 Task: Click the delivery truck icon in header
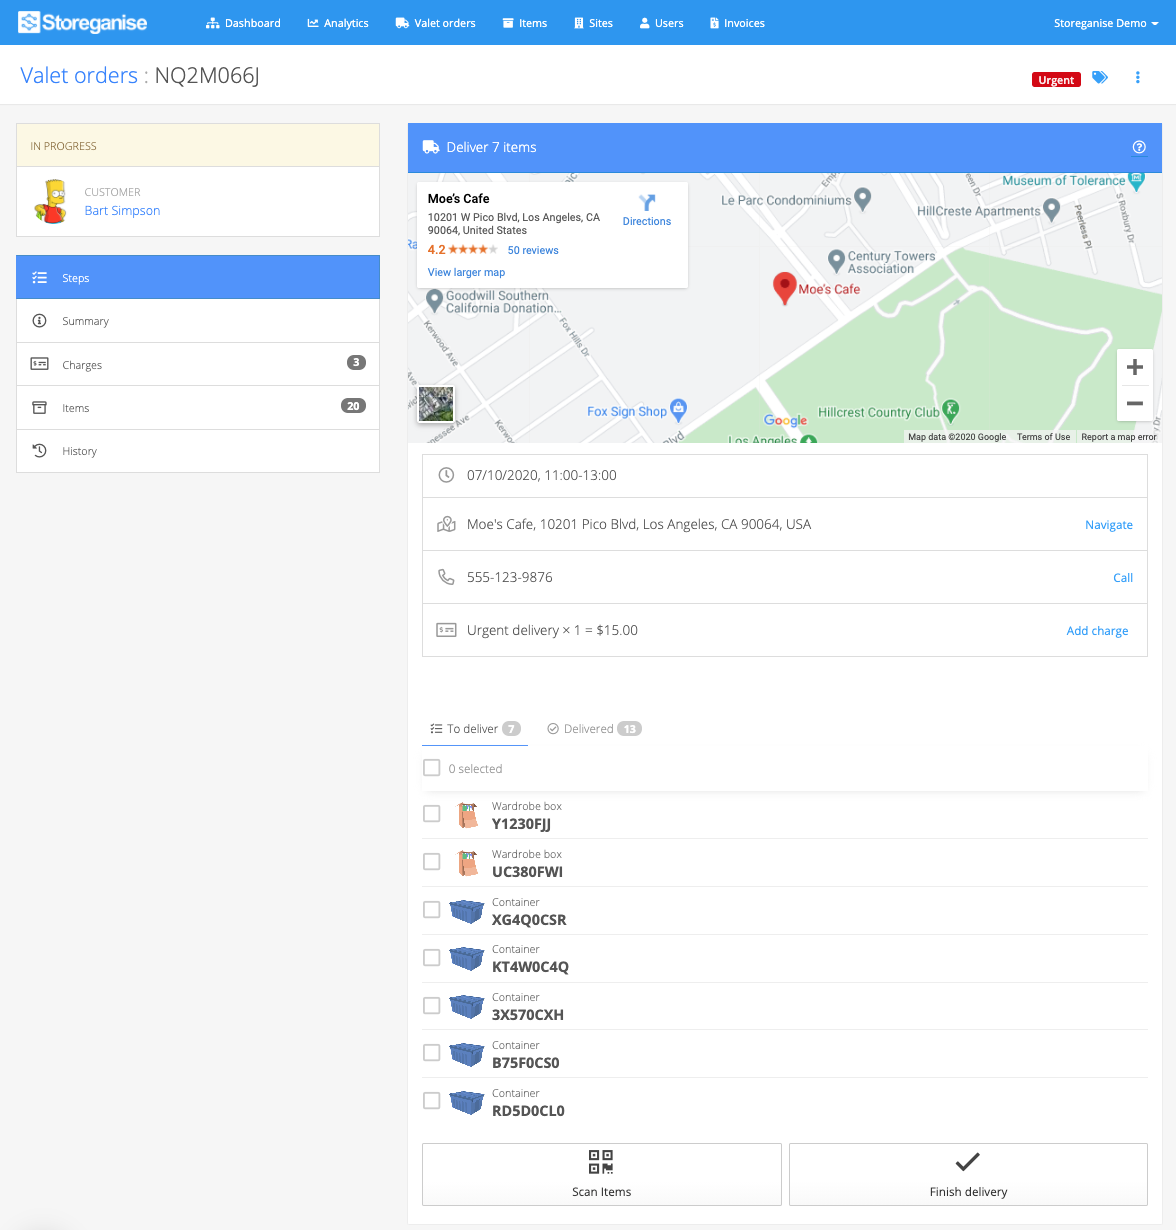coord(431,147)
